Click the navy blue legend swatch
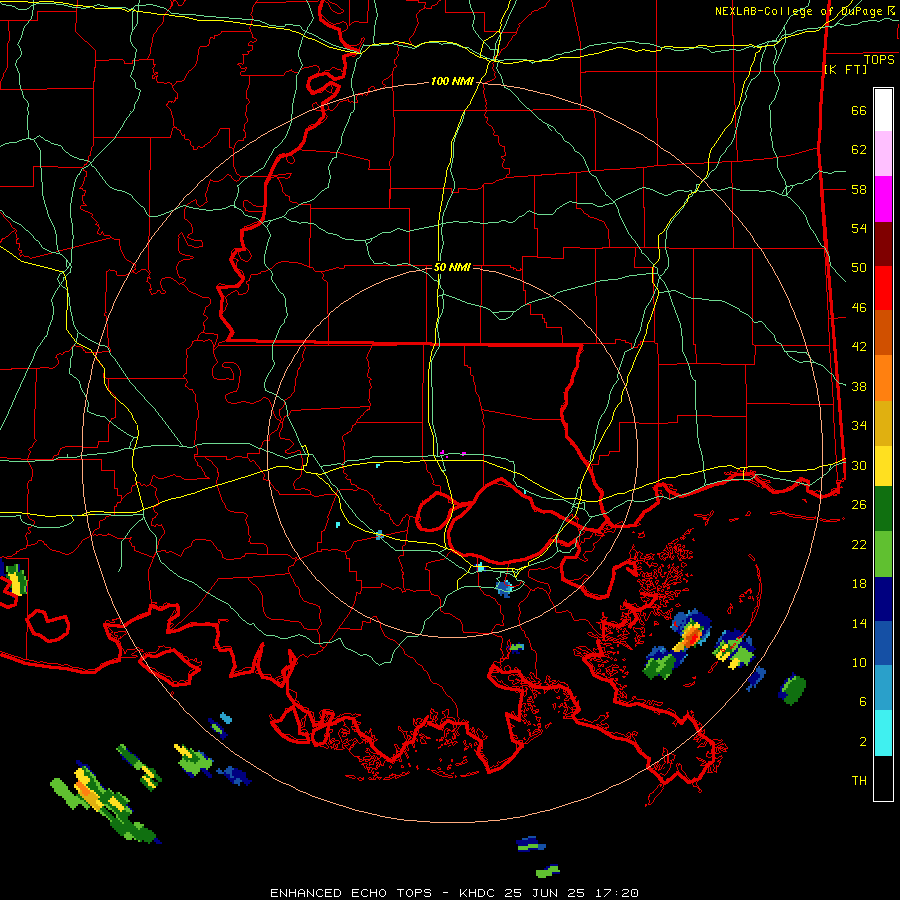900x900 pixels. point(883,599)
